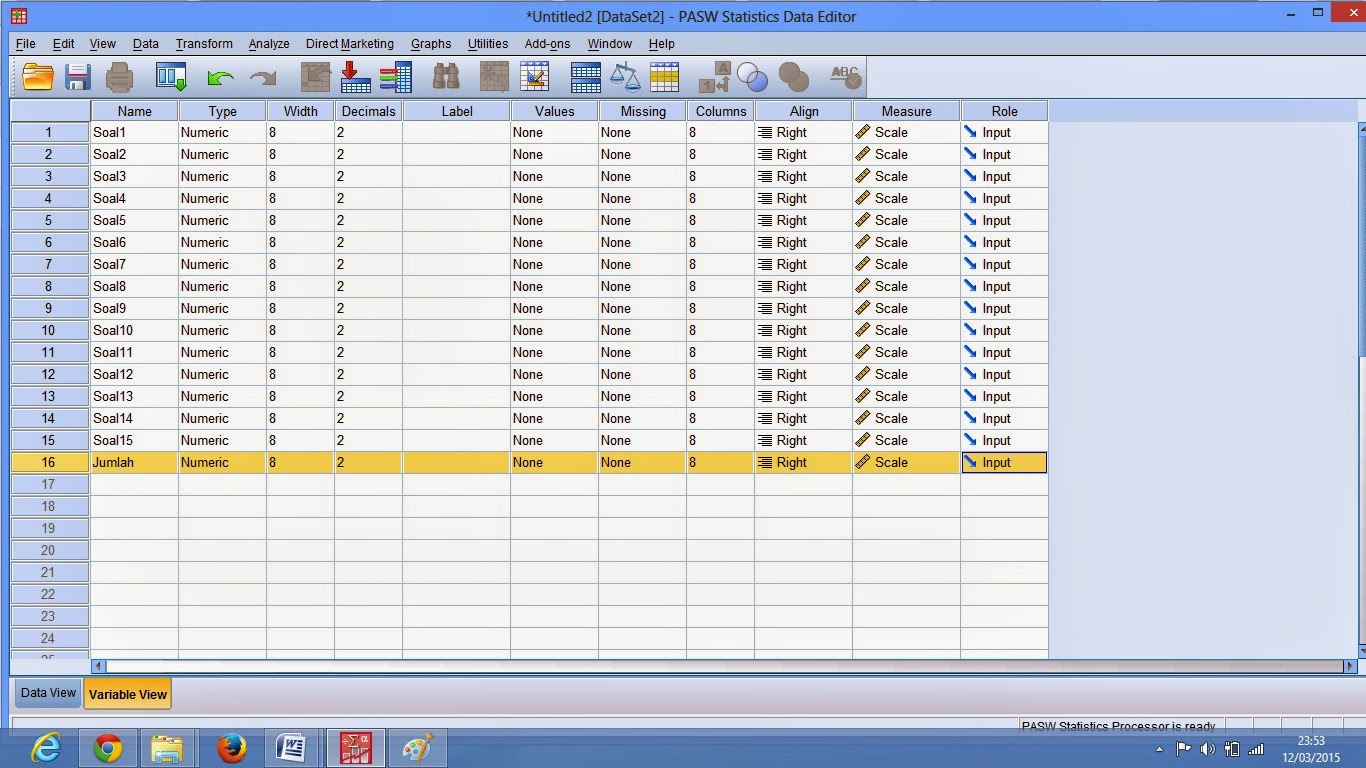Click the Select Cases toolbar icon
The image size is (1366, 768).
click(664, 77)
